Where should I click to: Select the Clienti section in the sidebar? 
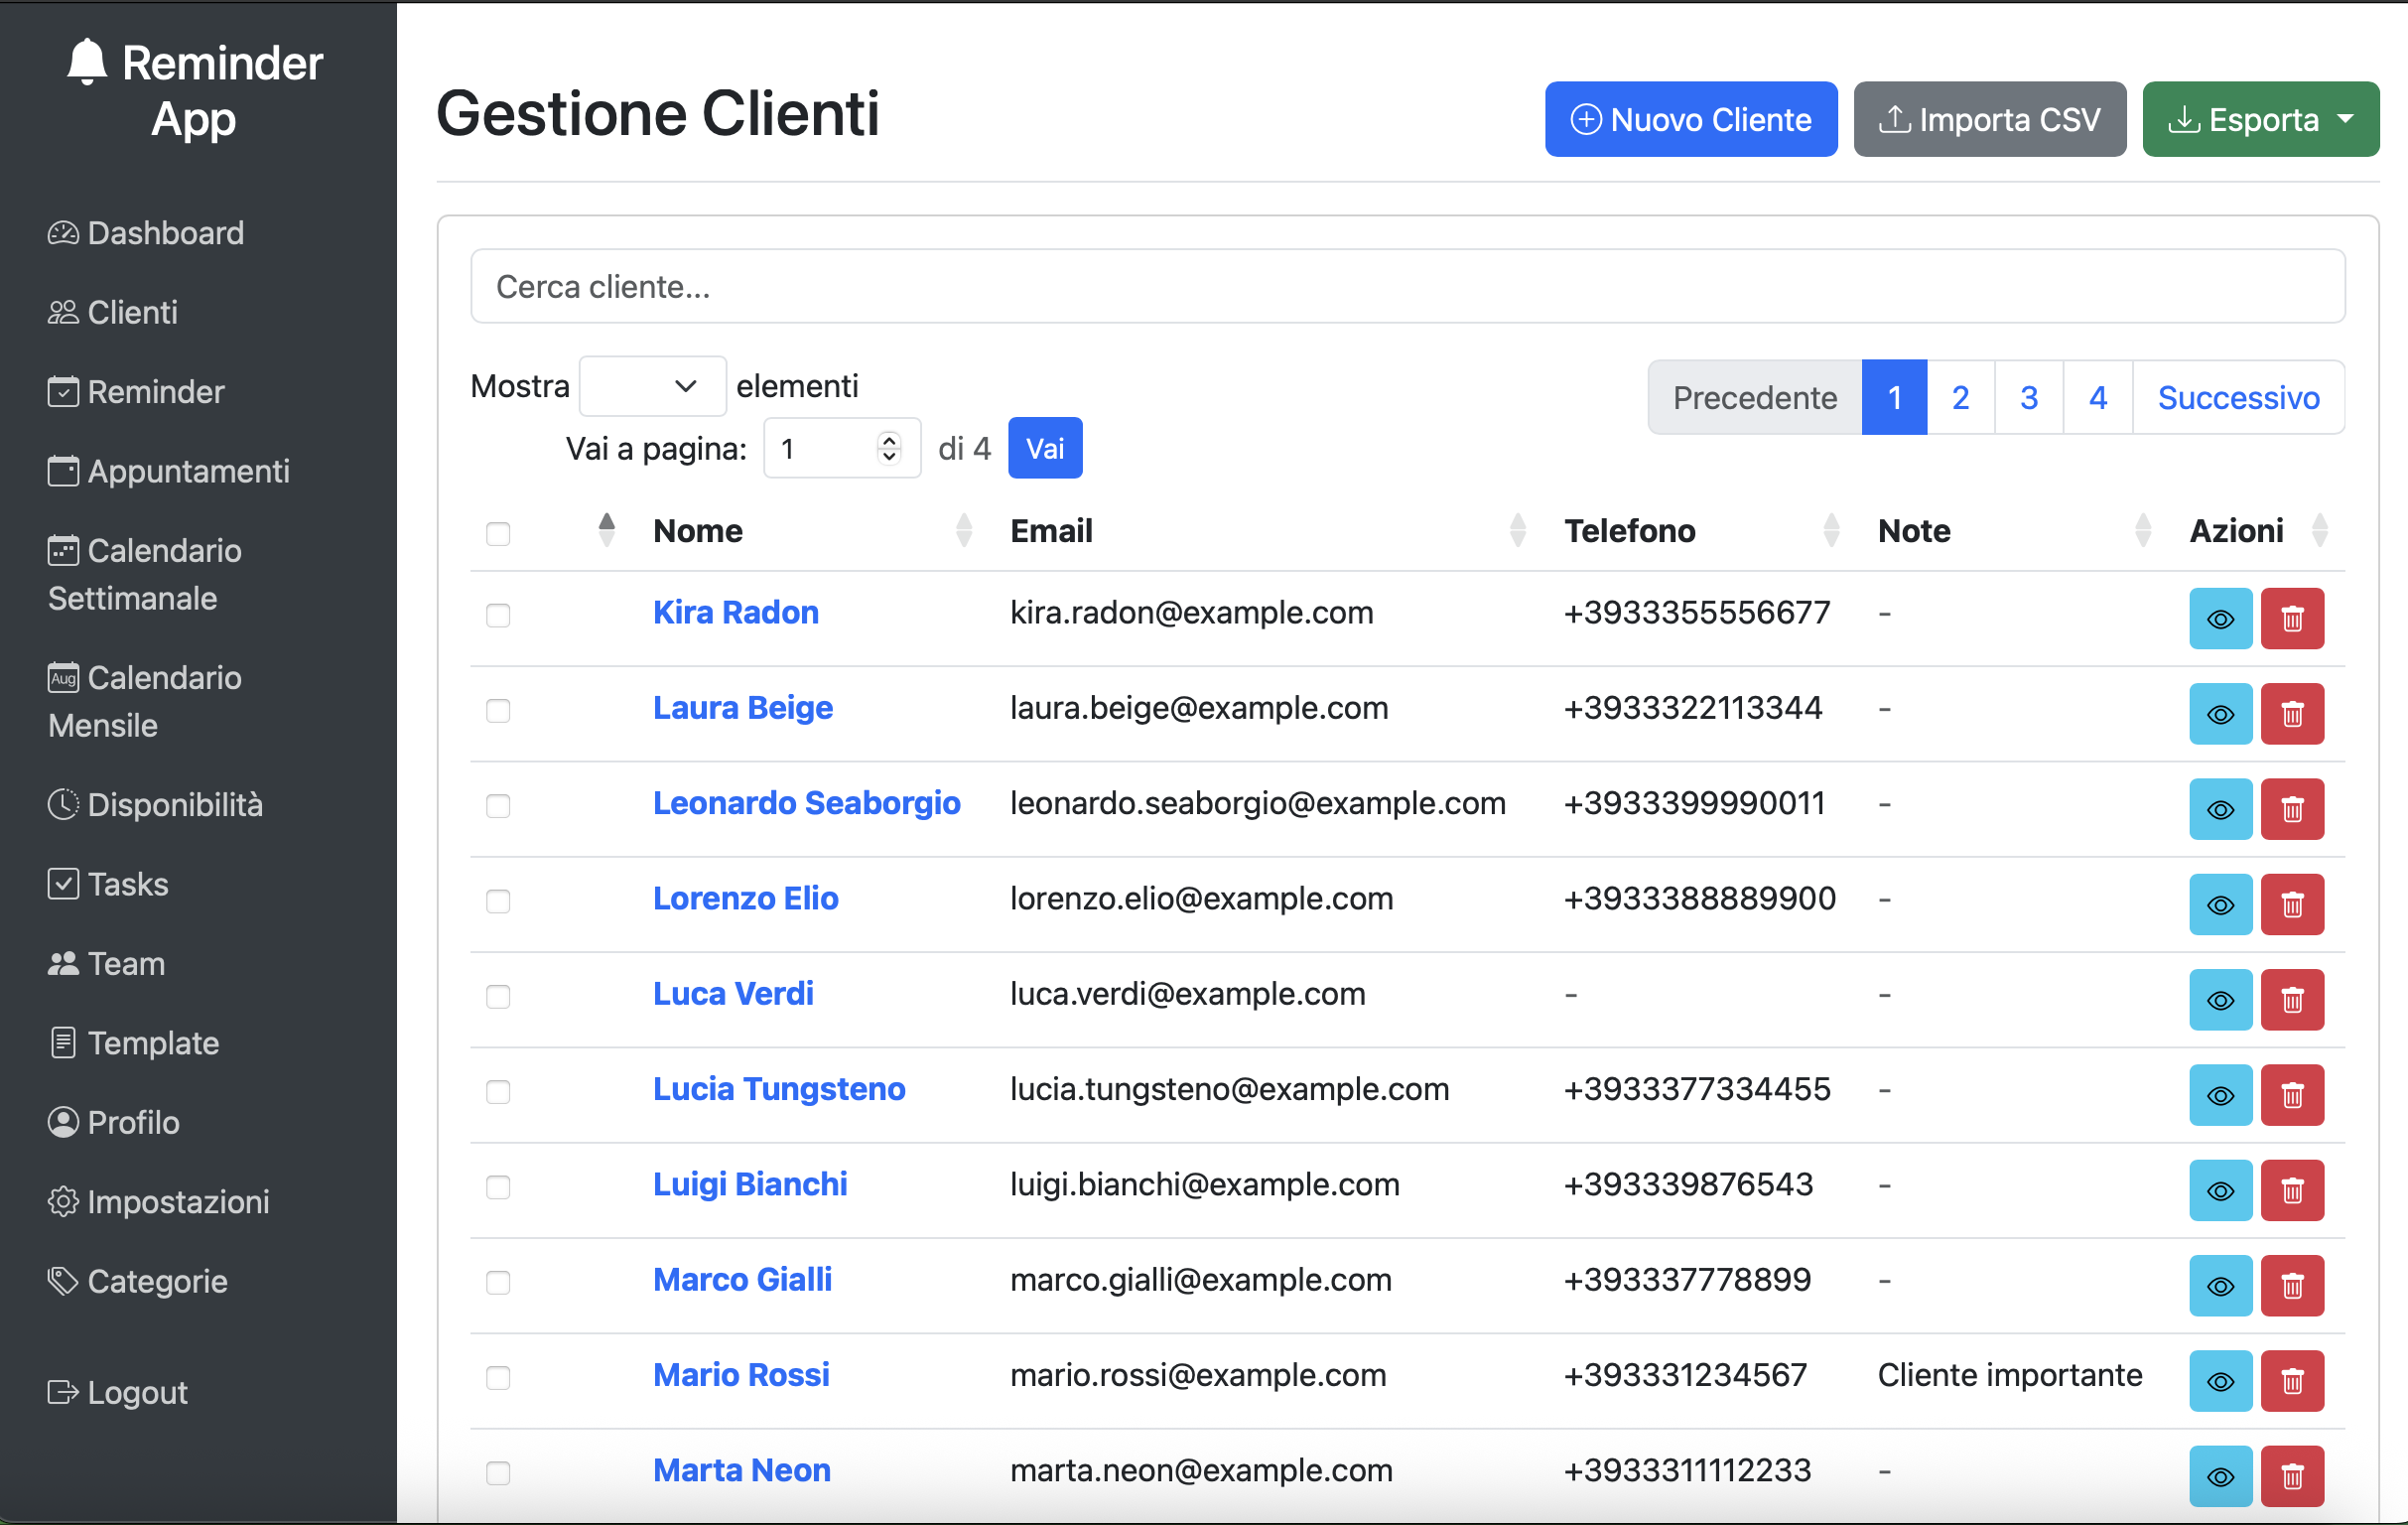click(132, 312)
